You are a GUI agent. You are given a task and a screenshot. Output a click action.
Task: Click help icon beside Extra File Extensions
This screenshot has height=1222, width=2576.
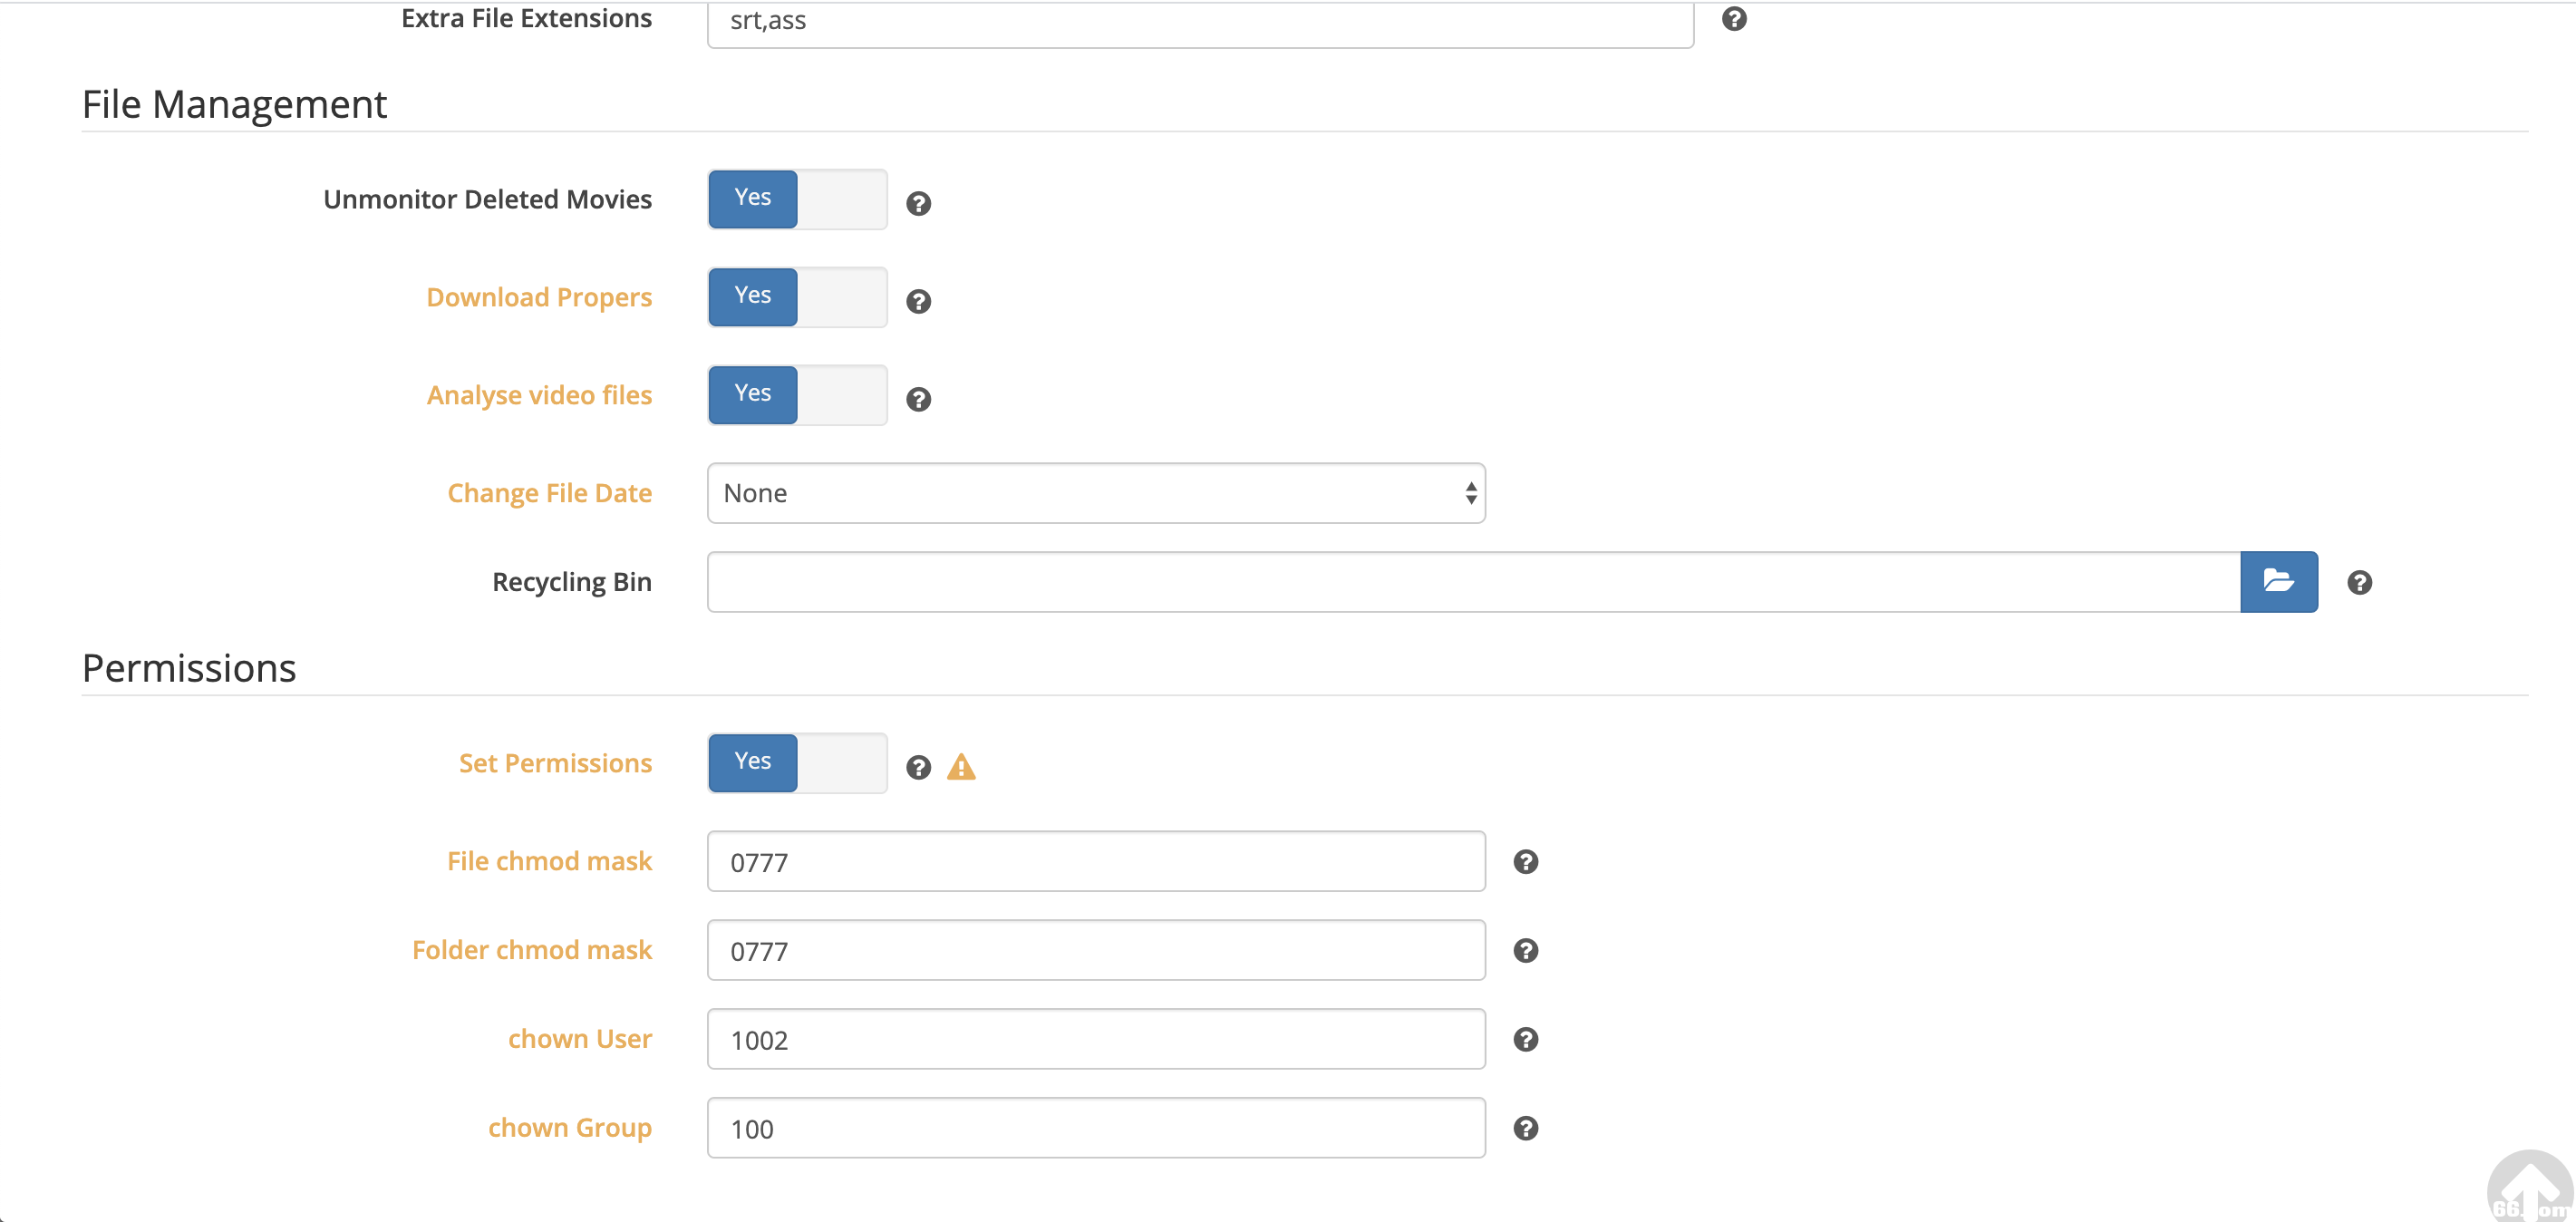point(1734,19)
